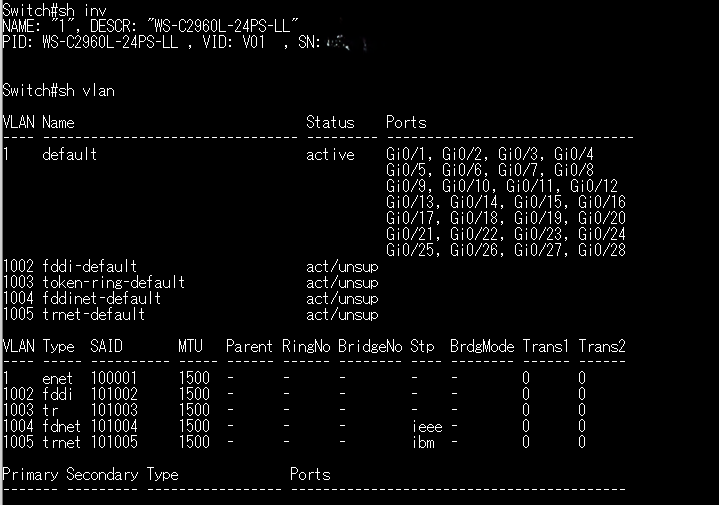The image size is (719, 505).
Task: Click the BrdgMode column header
Action: 482,347
